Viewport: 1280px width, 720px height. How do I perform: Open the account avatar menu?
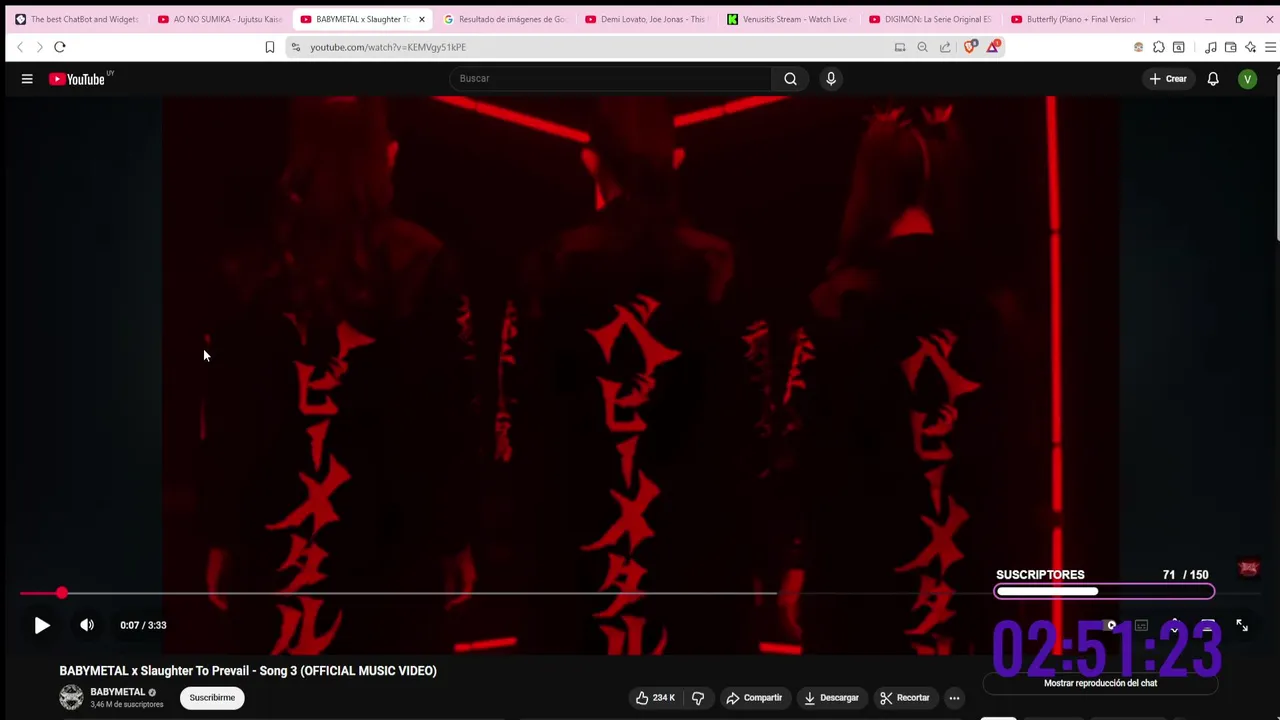tap(1247, 79)
